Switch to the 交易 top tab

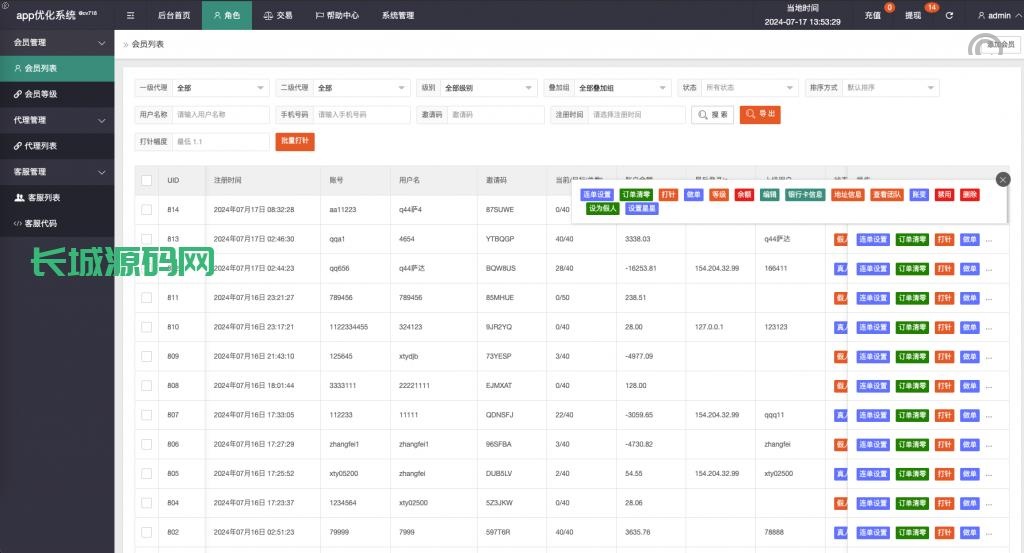(x=277, y=16)
